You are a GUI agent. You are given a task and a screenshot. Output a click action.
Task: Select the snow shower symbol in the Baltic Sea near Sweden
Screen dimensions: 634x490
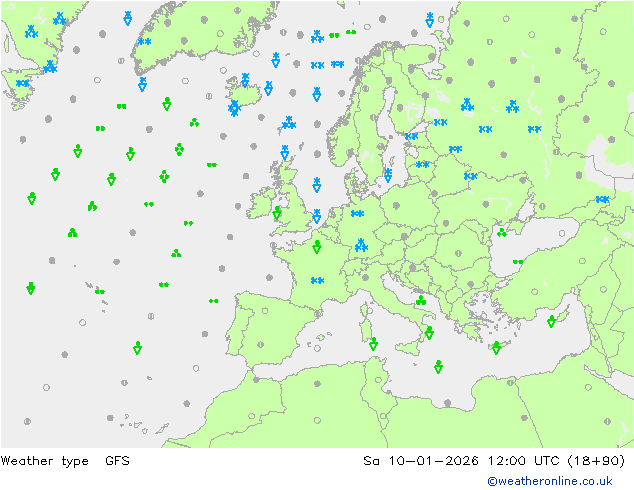pos(388,175)
